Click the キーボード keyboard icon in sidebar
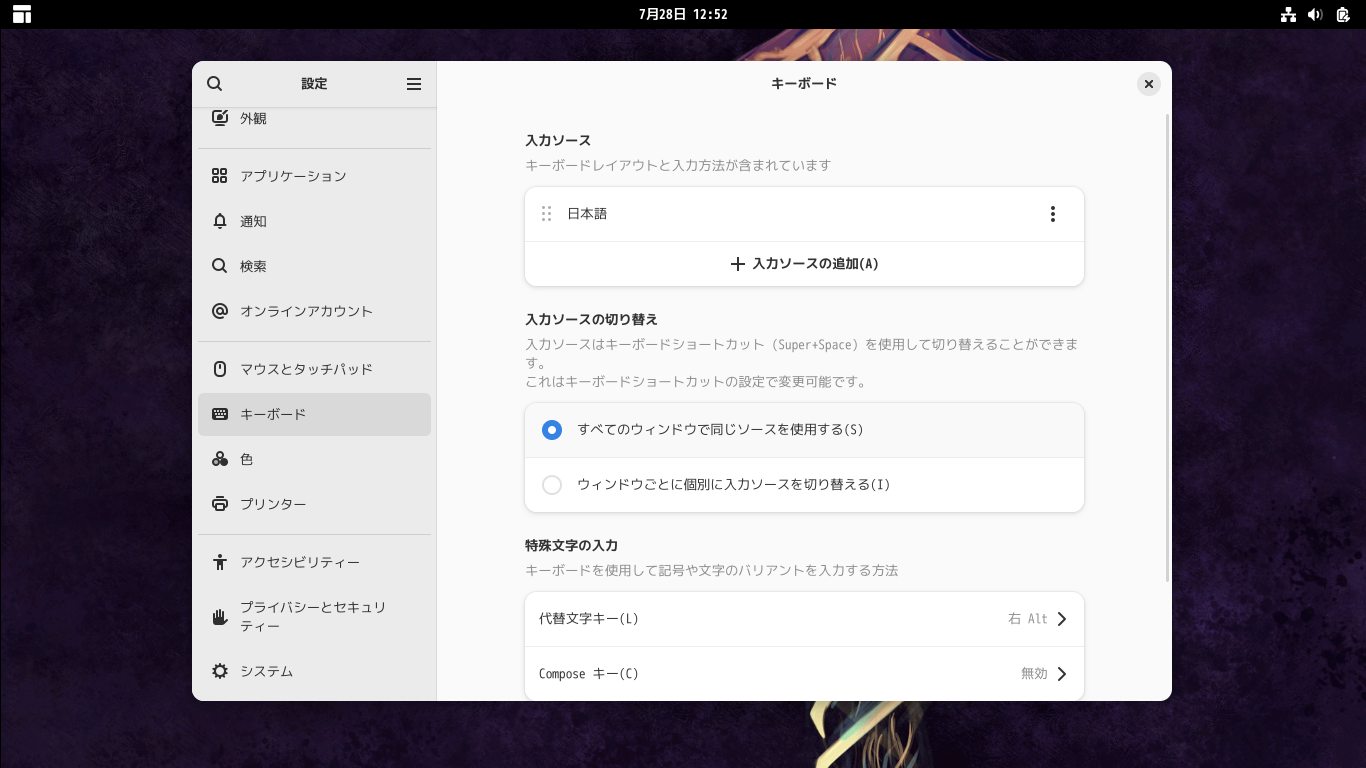The image size is (1366, 768). (220, 414)
